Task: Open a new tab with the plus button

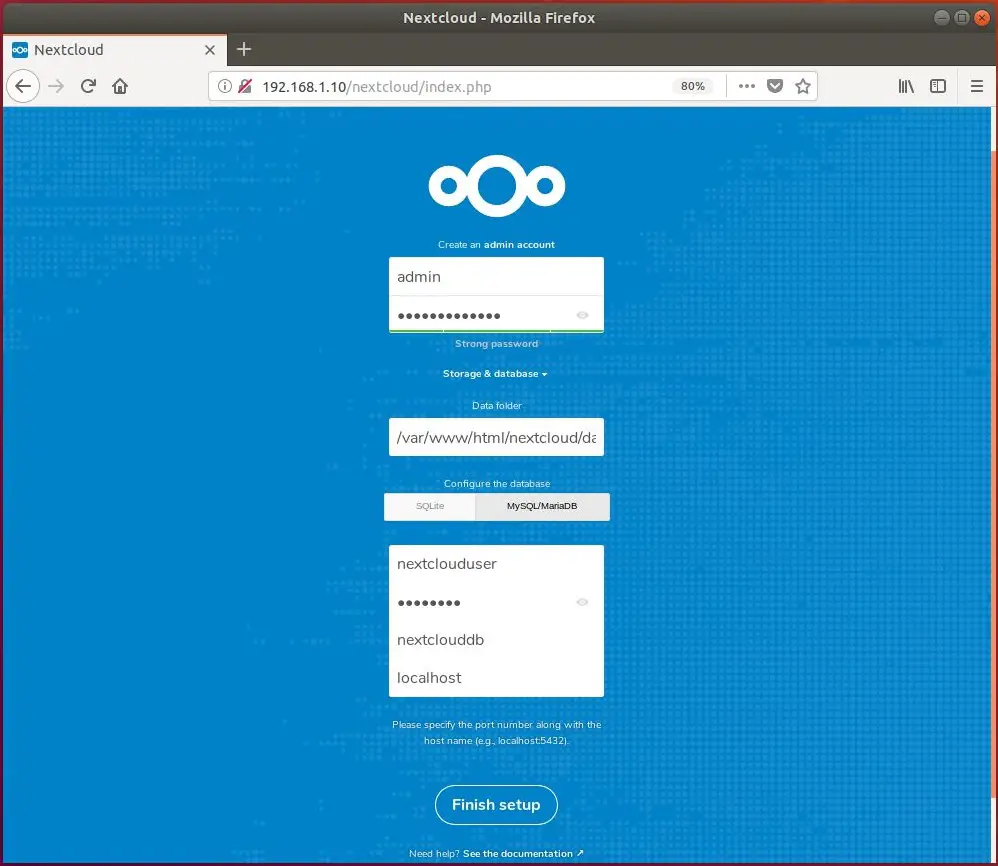Action: tap(244, 49)
